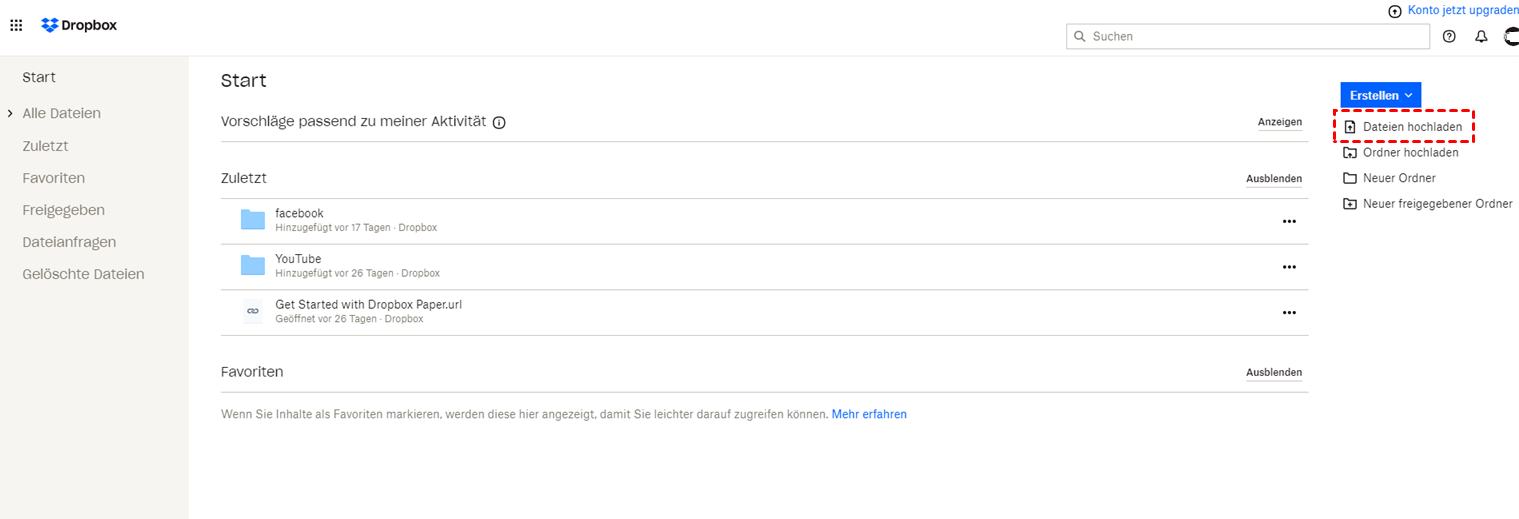Hide the Zuletzt section via Ausblenden
Image resolution: width=1519 pixels, height=519 pixels.
(1273, 179)
